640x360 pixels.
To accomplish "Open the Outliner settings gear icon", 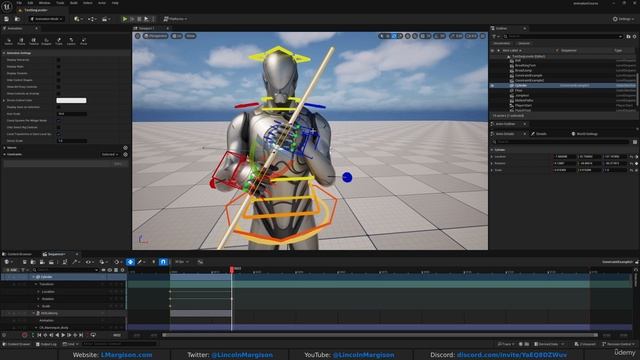I will [634, 36].
